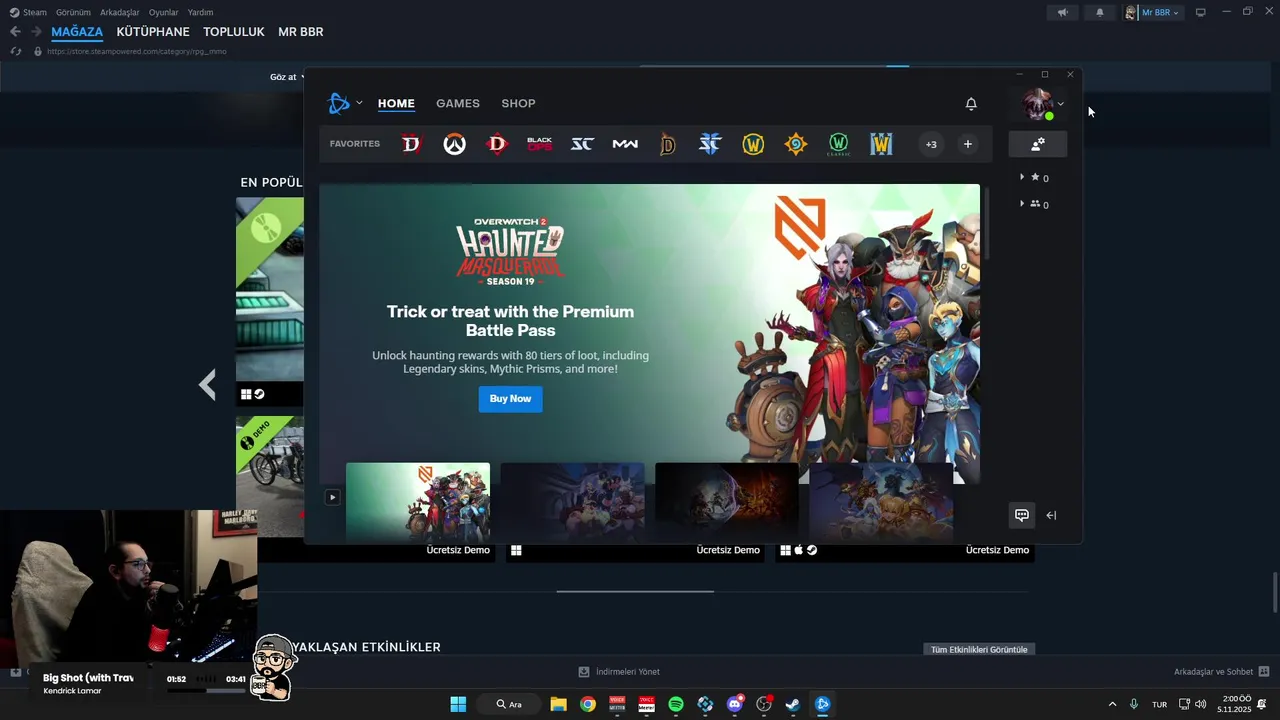The height and width of the screenshot is (720, 1280).
Task: Click the Ara taskbar search box
Action: tap(510, 704)
